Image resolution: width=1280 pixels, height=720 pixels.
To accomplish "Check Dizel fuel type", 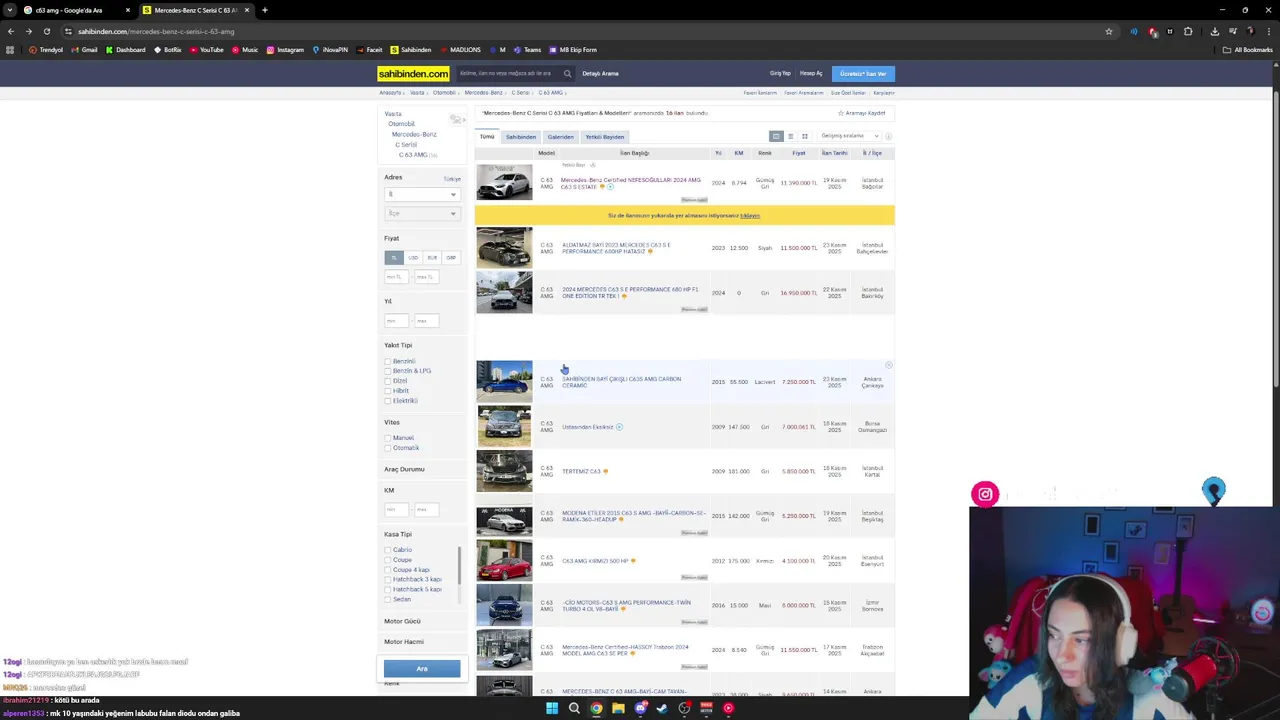I will coord(388,381).
